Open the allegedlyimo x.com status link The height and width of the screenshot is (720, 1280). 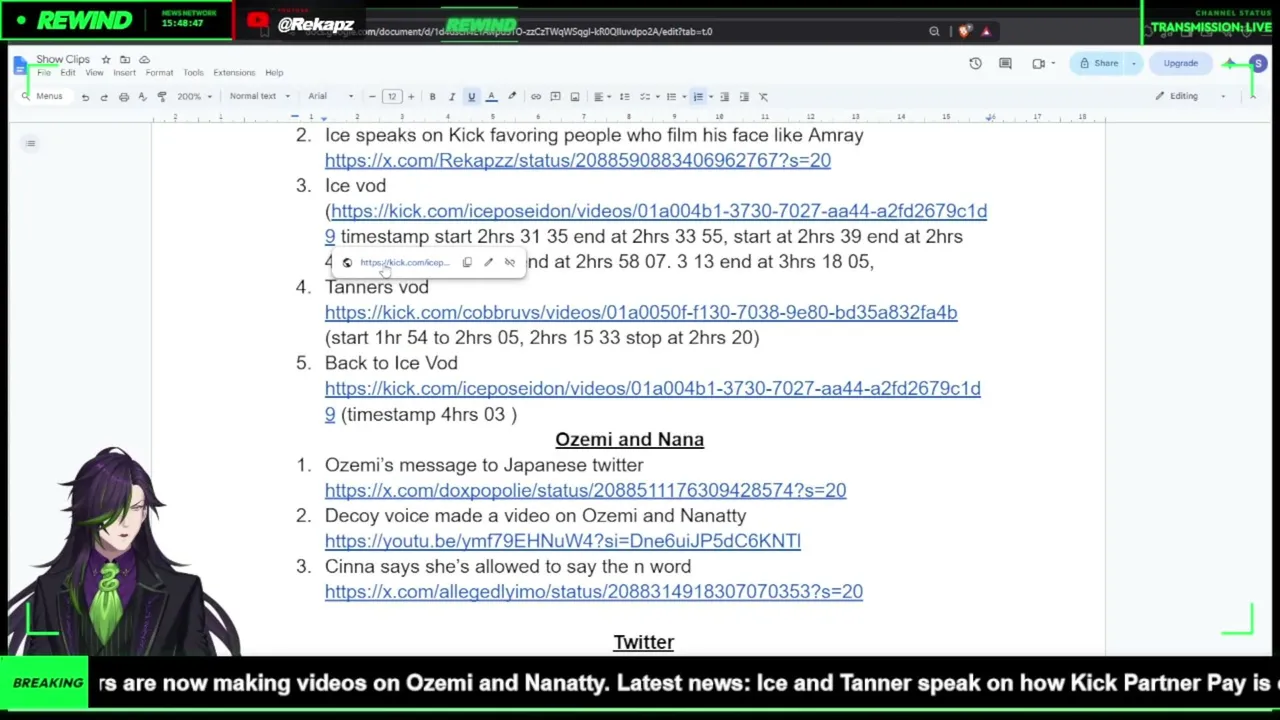coord(594,592)
